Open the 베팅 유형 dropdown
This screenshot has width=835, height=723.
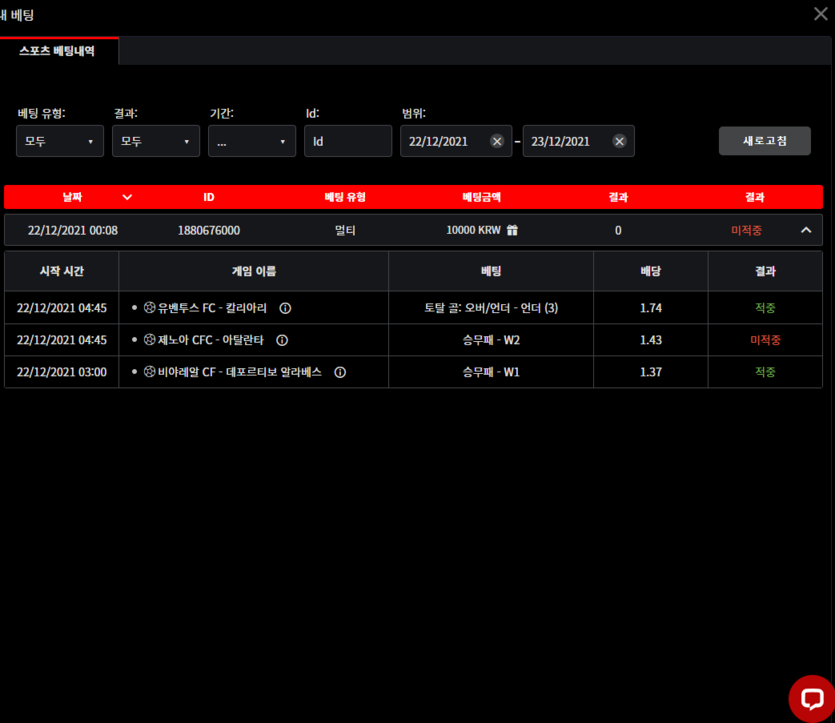coord(60,141)
